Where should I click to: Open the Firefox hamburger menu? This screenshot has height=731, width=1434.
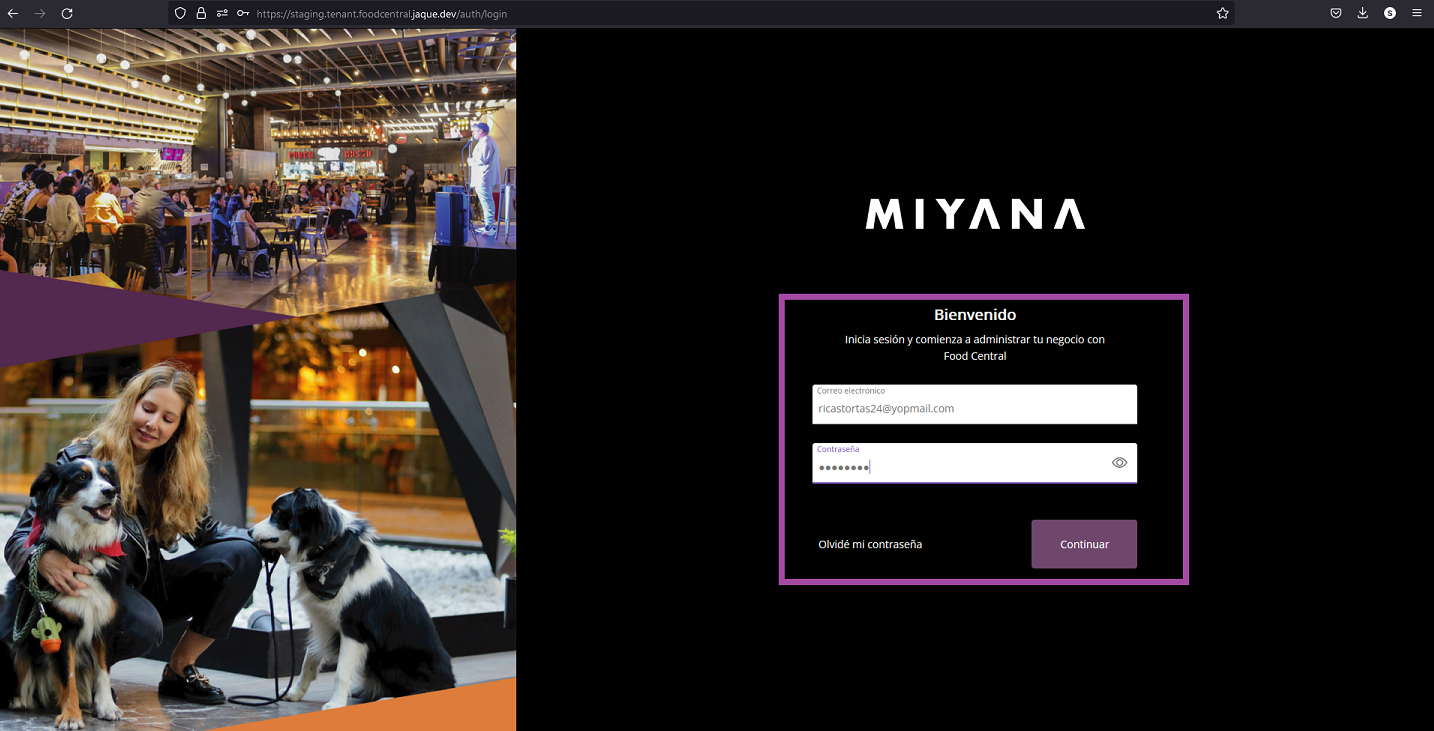1417,14
